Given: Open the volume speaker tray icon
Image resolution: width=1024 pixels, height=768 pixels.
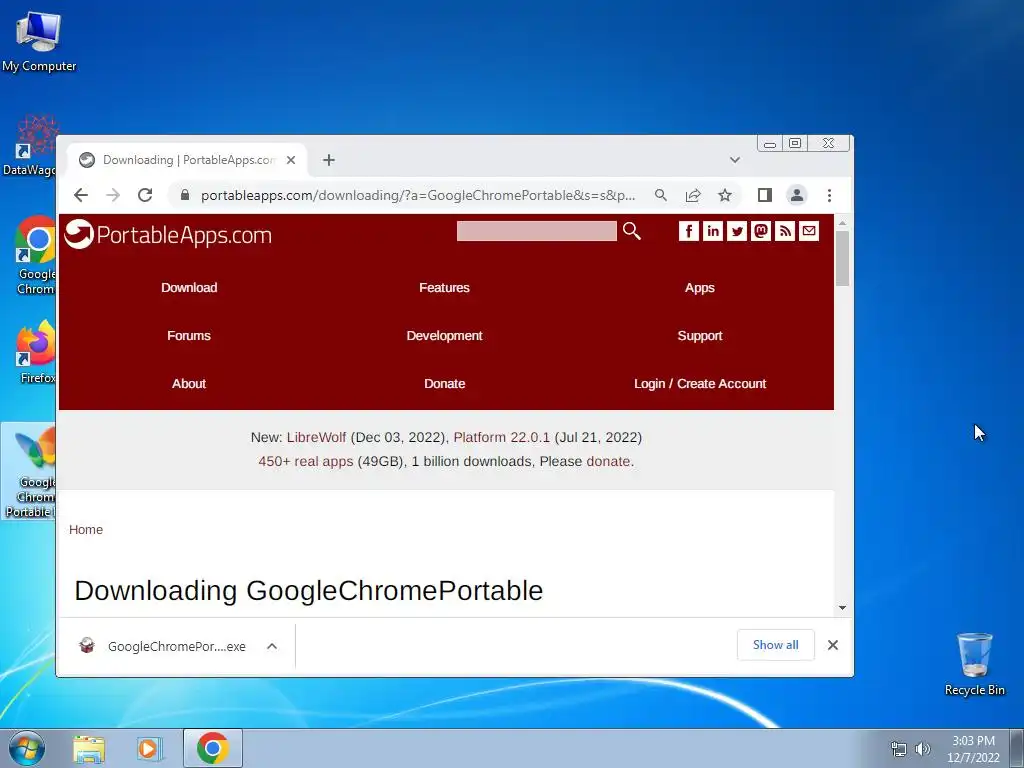Looking at the screenshot, I should [923, 749].
